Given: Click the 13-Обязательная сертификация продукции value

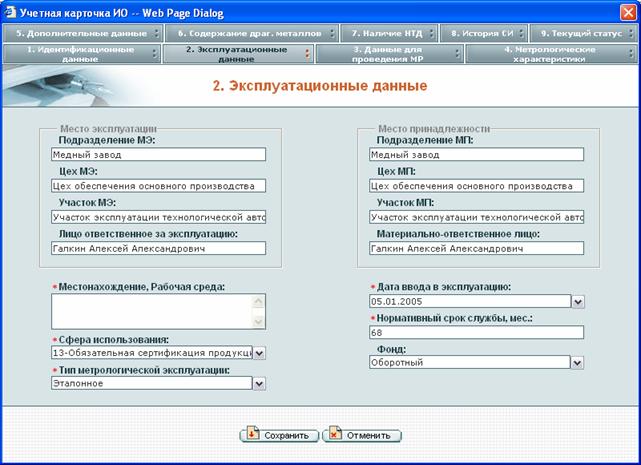Looking at the screenshot, I should pos(152,353).
